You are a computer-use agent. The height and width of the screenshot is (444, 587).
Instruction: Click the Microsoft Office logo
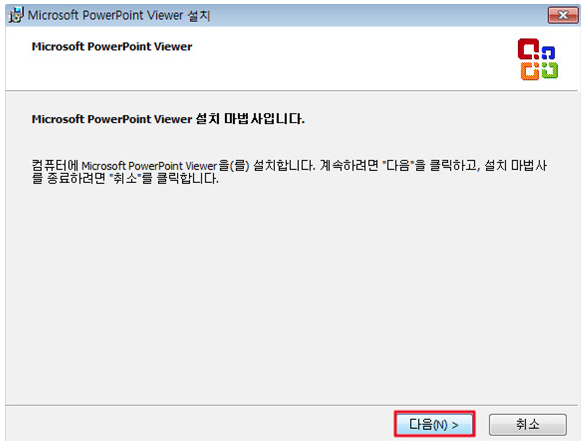pos(538,59)
